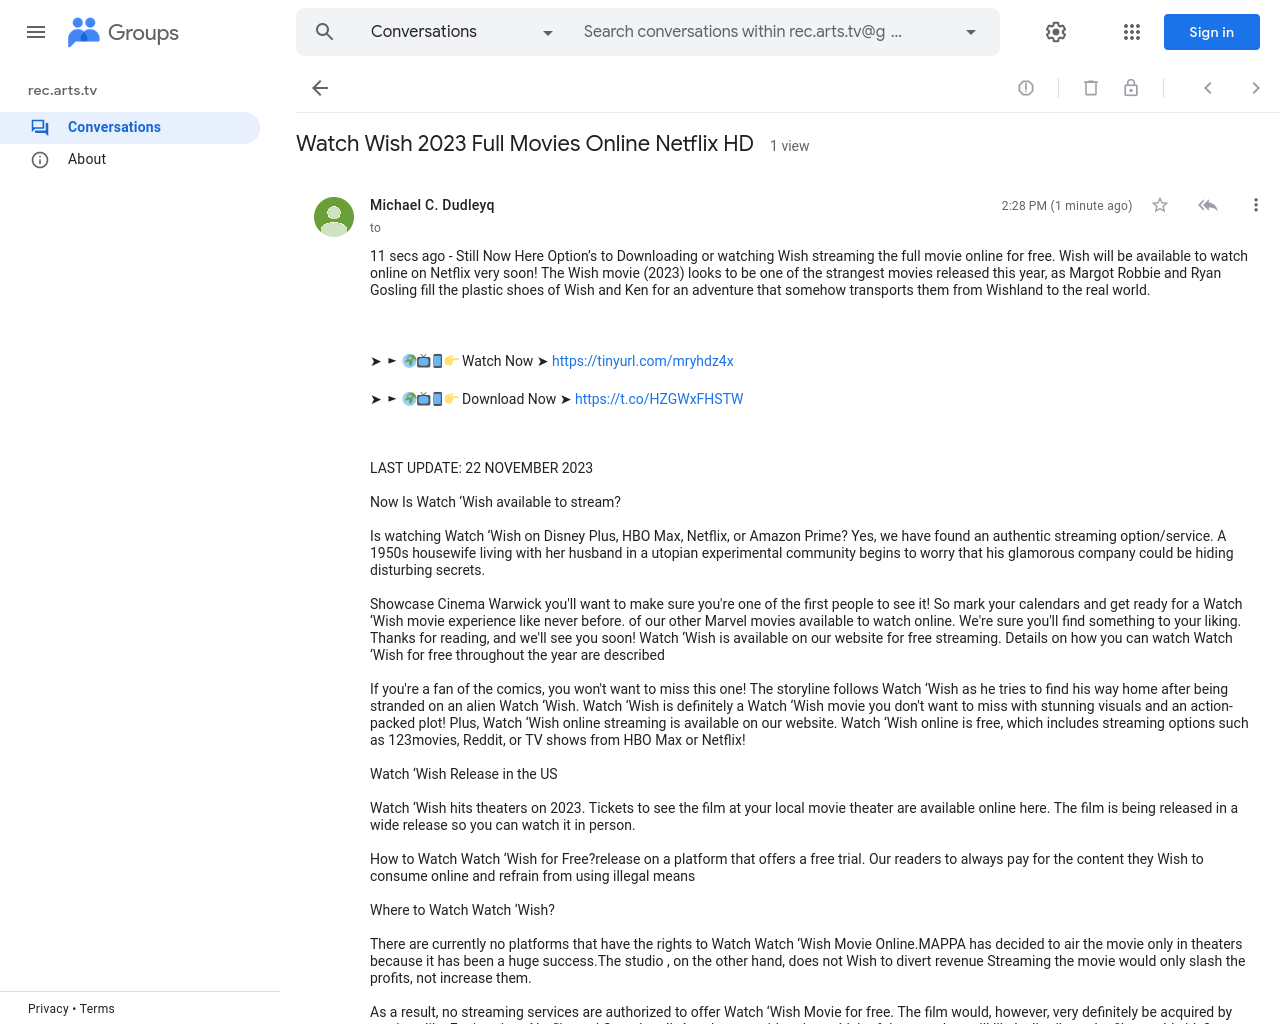
Task: Open the tinyurl.com/mryhdz4x link
Action: coord(643,361)
